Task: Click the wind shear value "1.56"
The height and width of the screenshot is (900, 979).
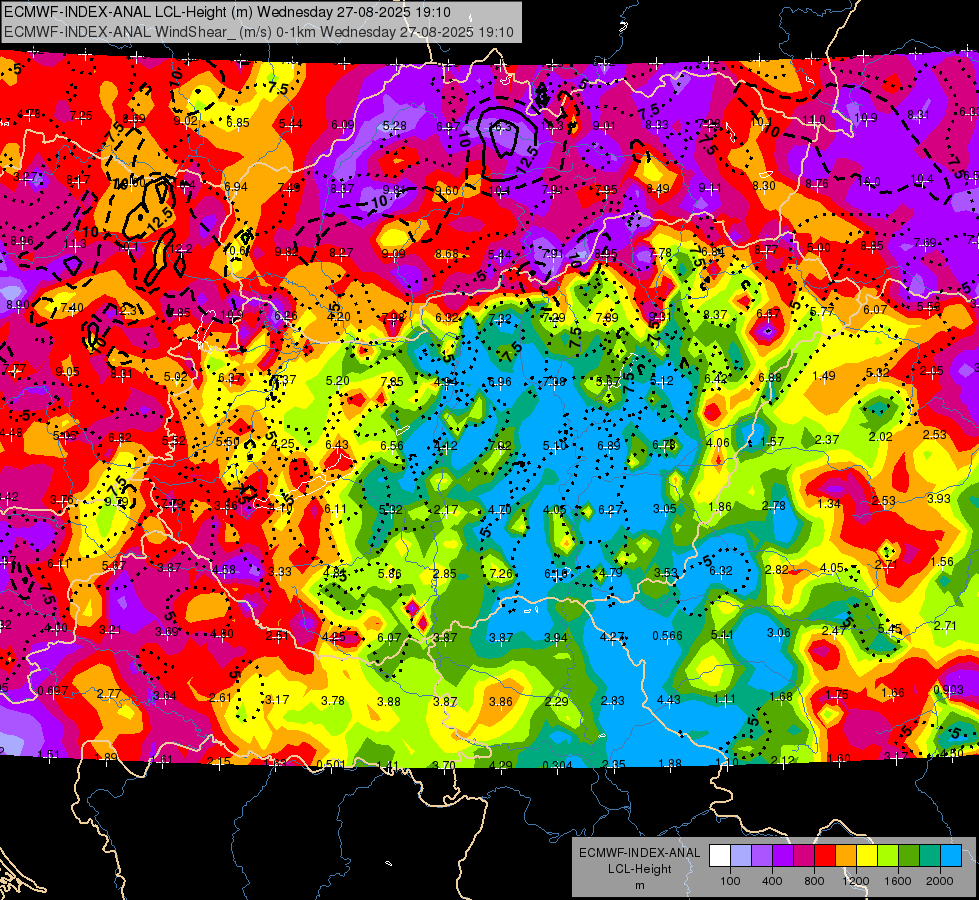Action: click(x=942, y=561)
